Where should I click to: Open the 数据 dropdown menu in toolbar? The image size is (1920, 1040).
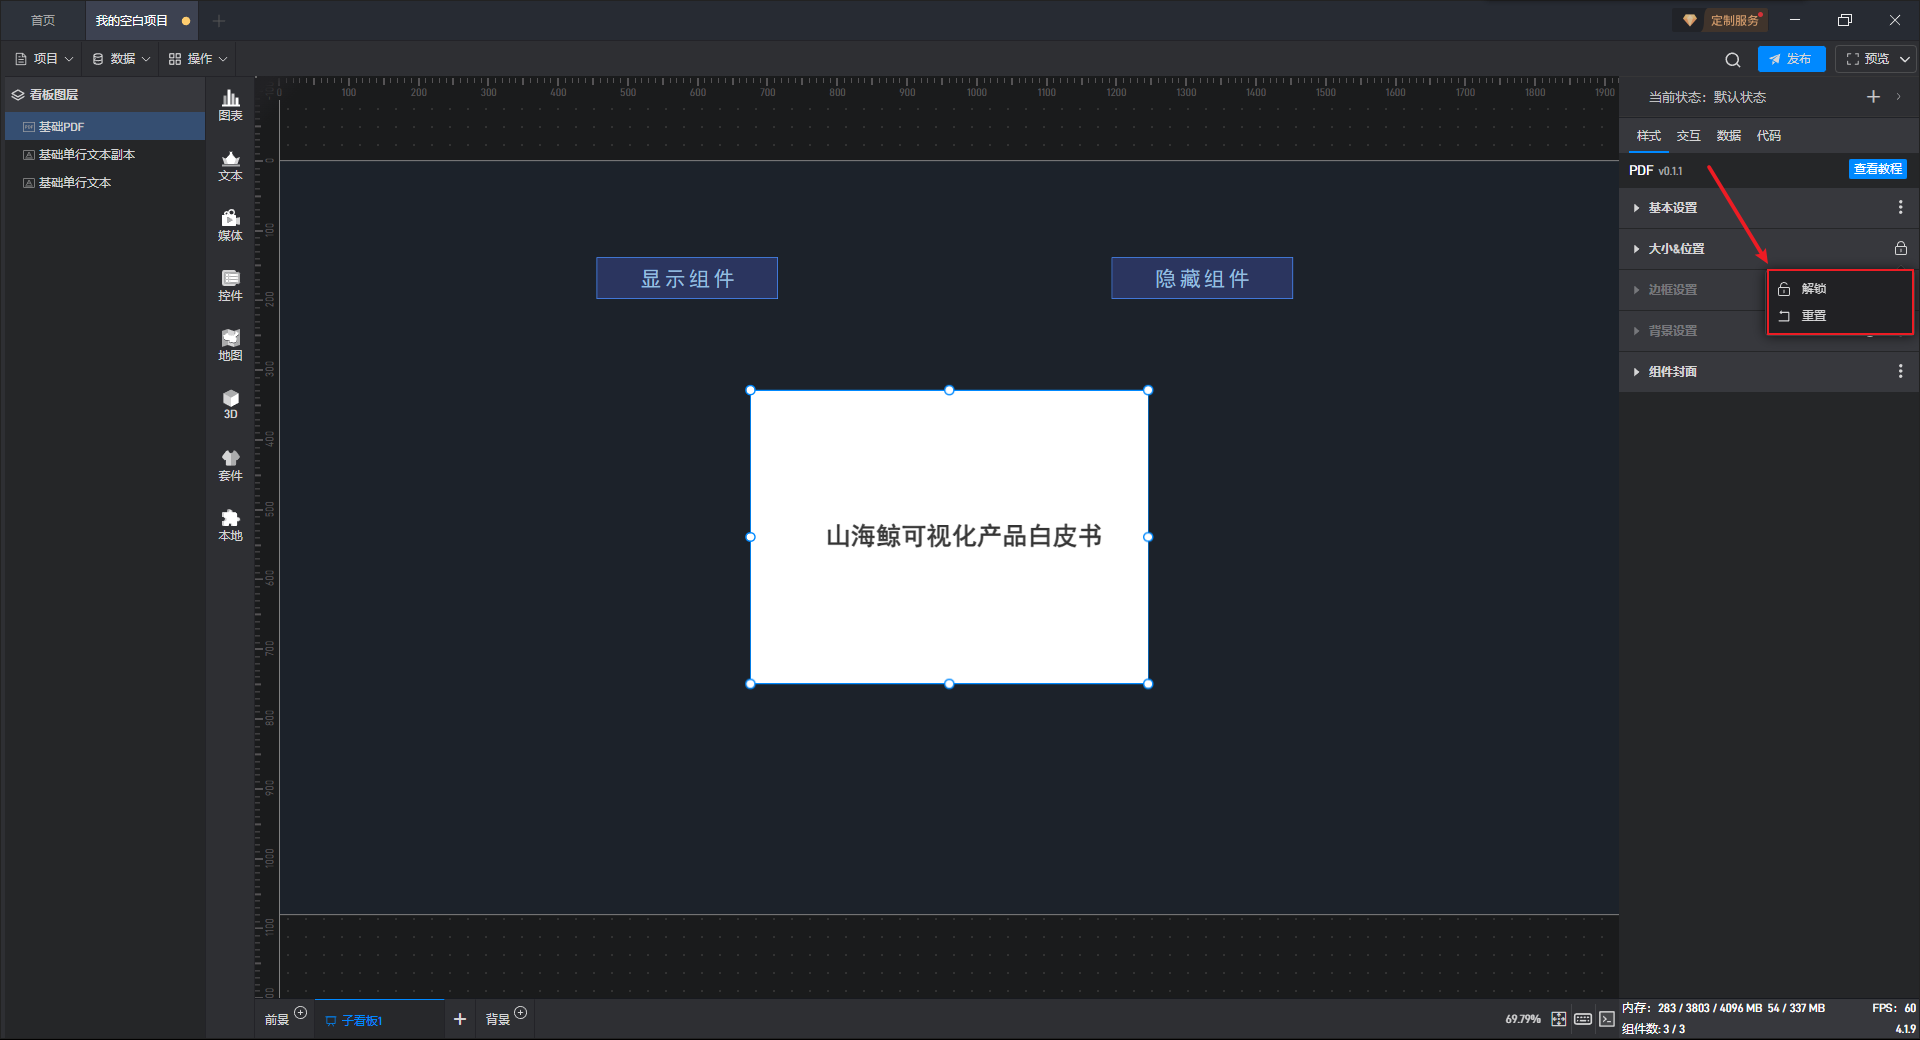[121, 59]
